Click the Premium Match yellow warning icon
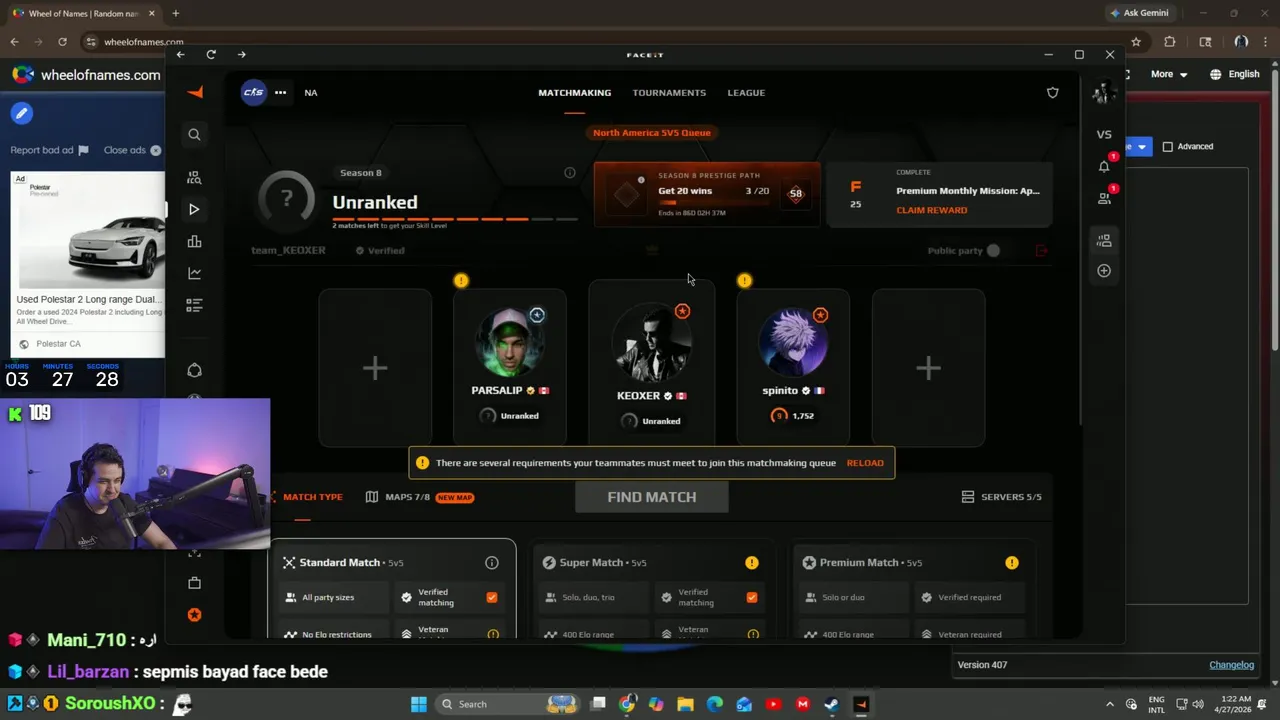This screenshot has width=1280, height=720. (1012, 563)
